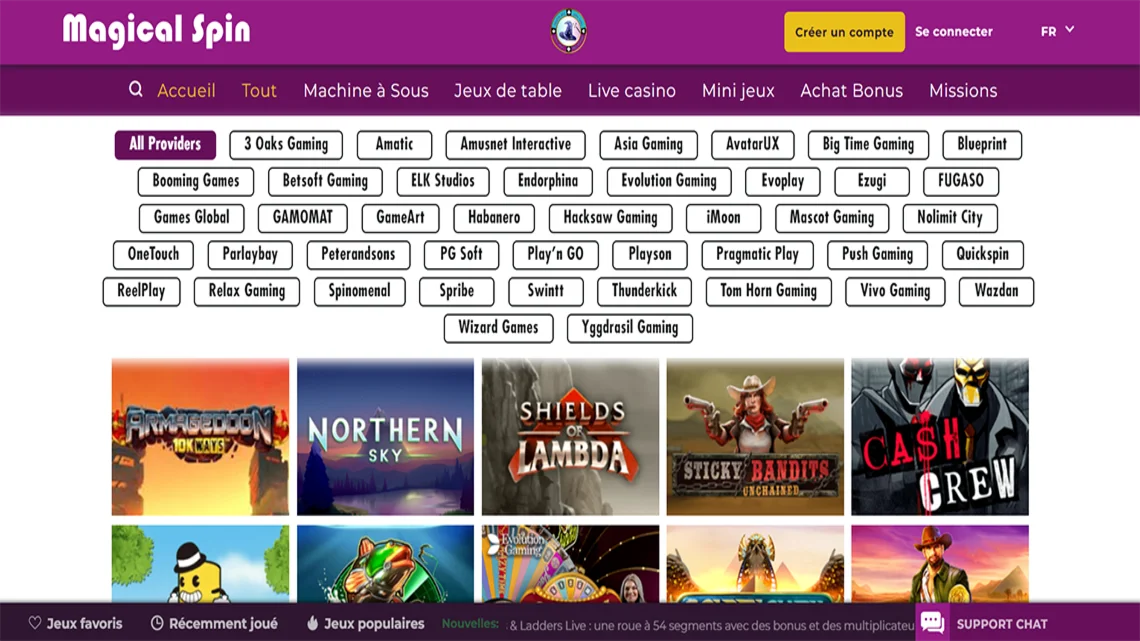This screenshot has width=1140, height=641.
Task: Choose Evoplay provider
Action: [x=782, y=181]
